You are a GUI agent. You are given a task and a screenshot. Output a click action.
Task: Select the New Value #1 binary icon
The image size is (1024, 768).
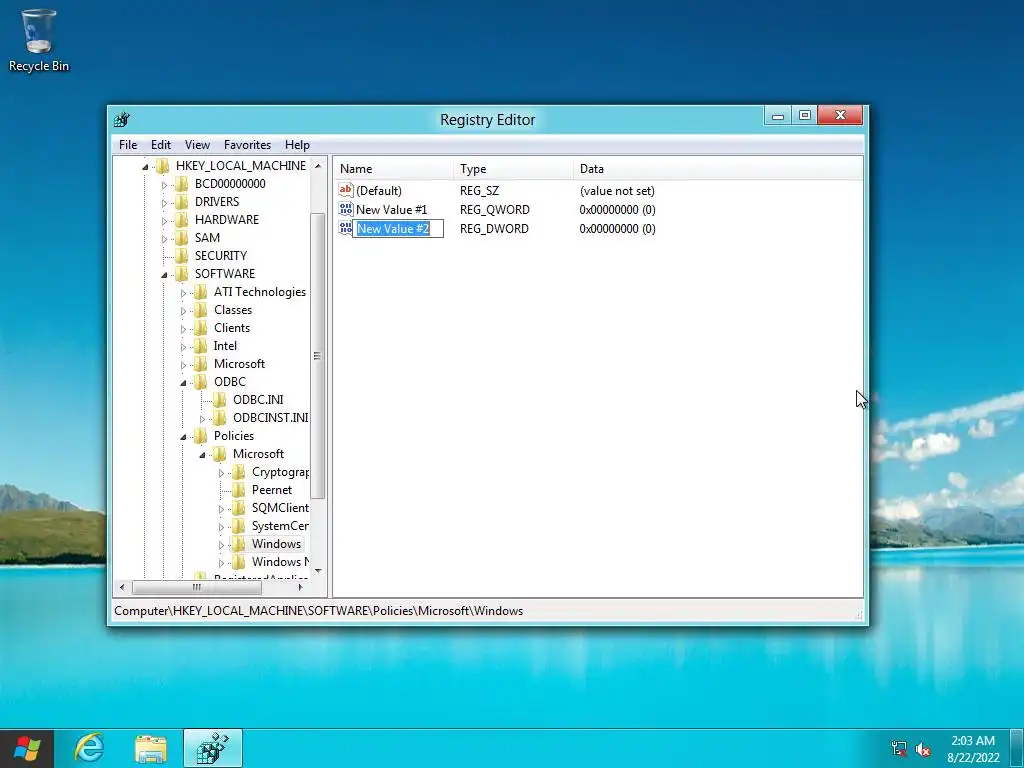click(345, 209)
